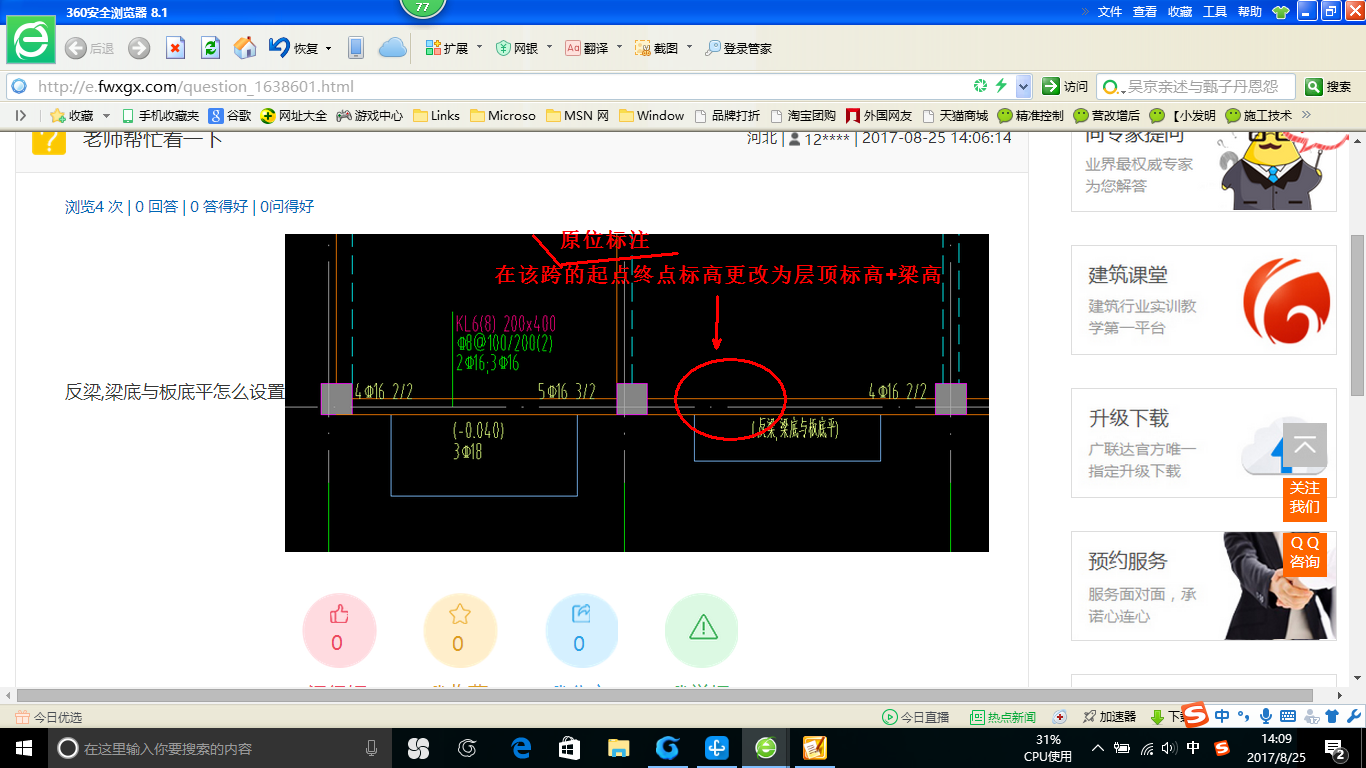Open the cloud sync icon
Viewport: 1366px width, 768px height.
point(392,47)
